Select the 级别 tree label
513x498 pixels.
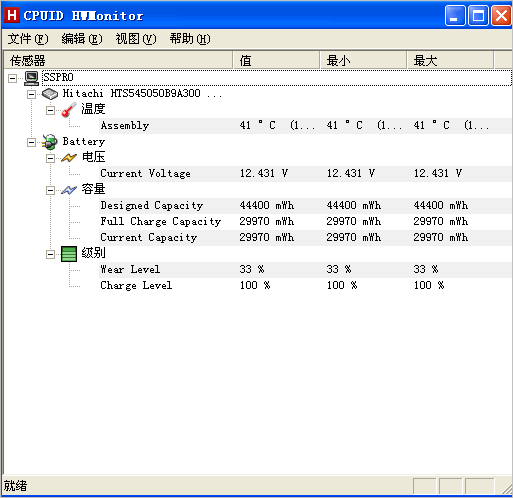tap(93, 253)
